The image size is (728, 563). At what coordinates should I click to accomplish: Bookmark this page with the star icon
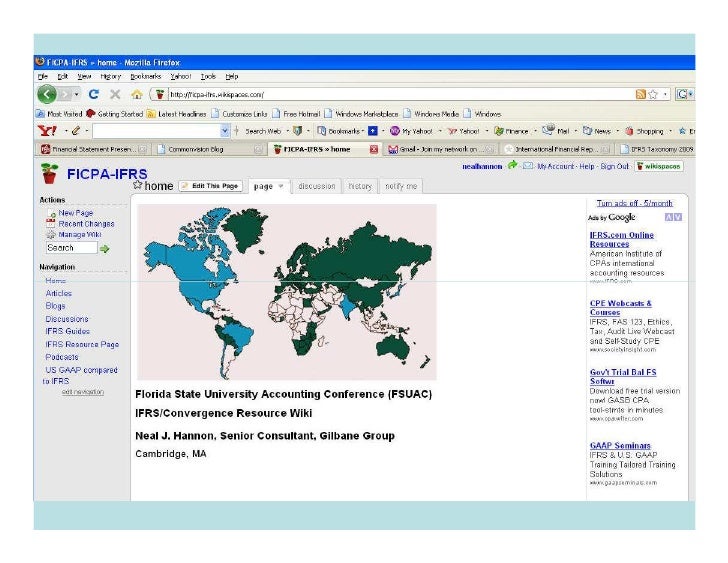point(653,94)
